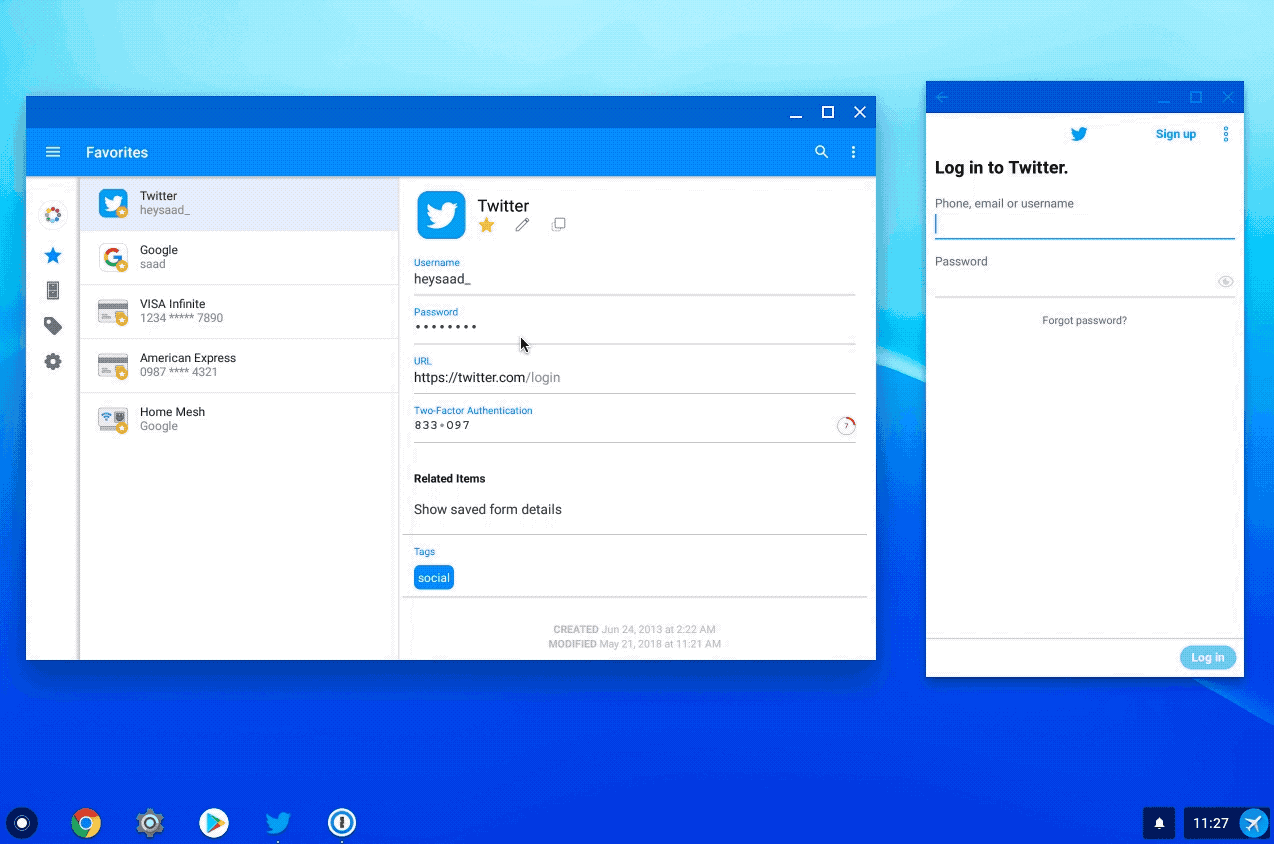1274x844 pixels.
Task: Show saved form details for Twitter
Action: 488,509
